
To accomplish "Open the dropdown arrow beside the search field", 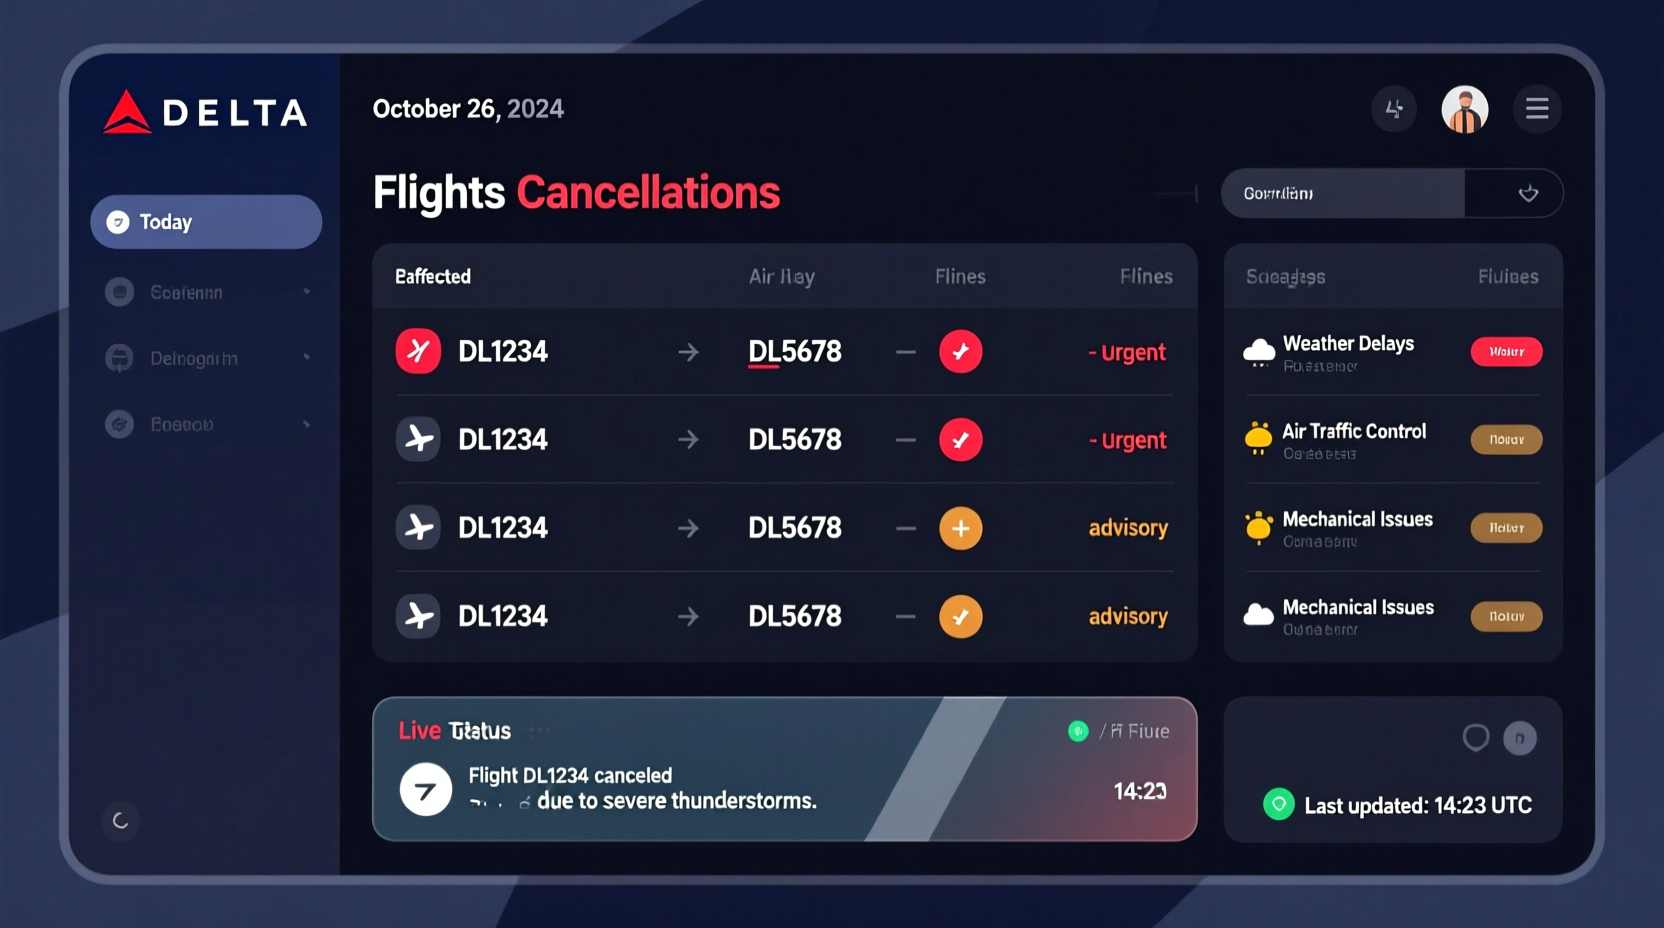I will point(1527,192).
